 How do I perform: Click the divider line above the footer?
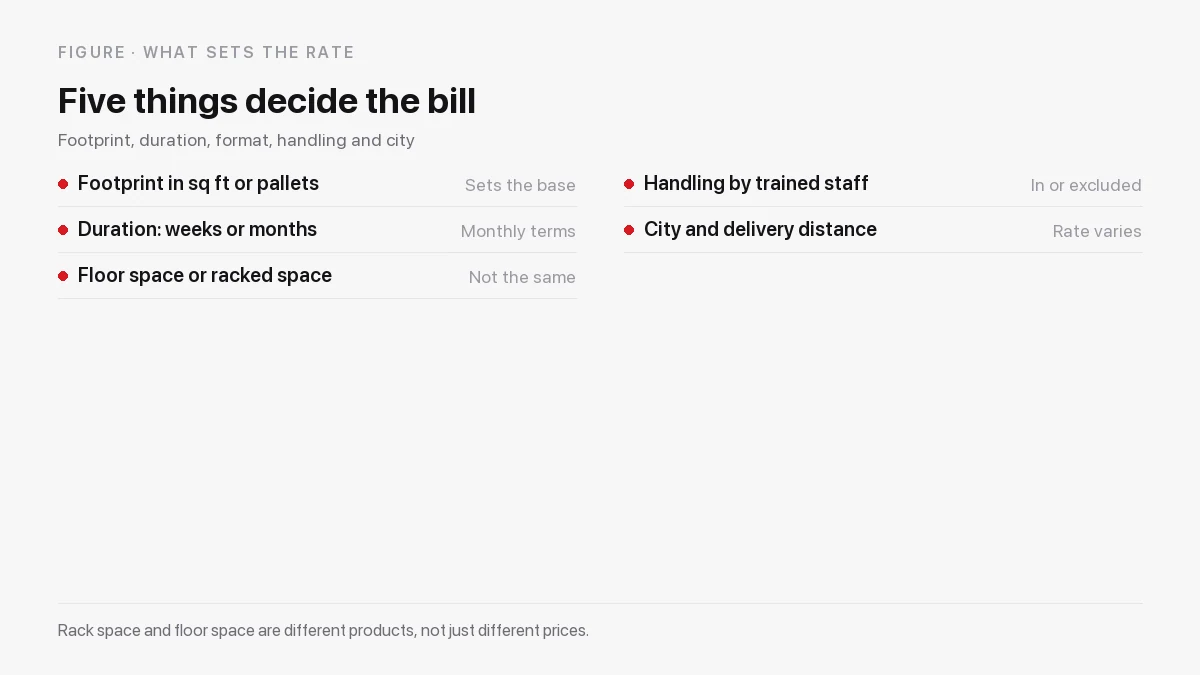600,603
